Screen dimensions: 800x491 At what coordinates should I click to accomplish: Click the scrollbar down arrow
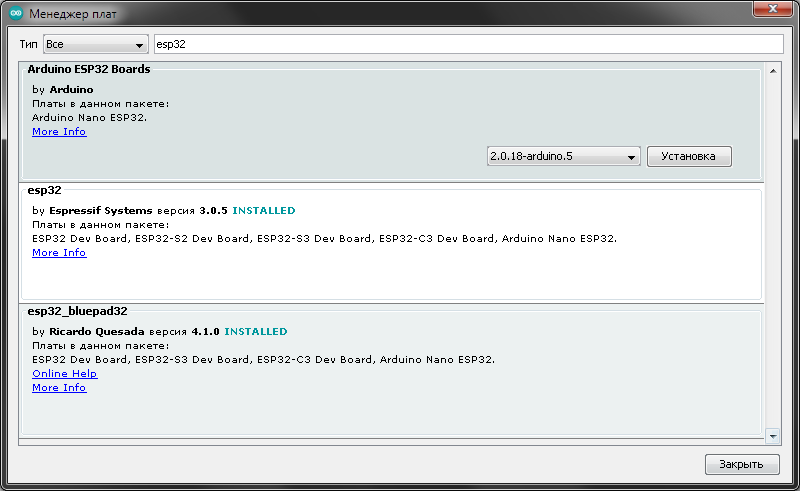point(773,436)
